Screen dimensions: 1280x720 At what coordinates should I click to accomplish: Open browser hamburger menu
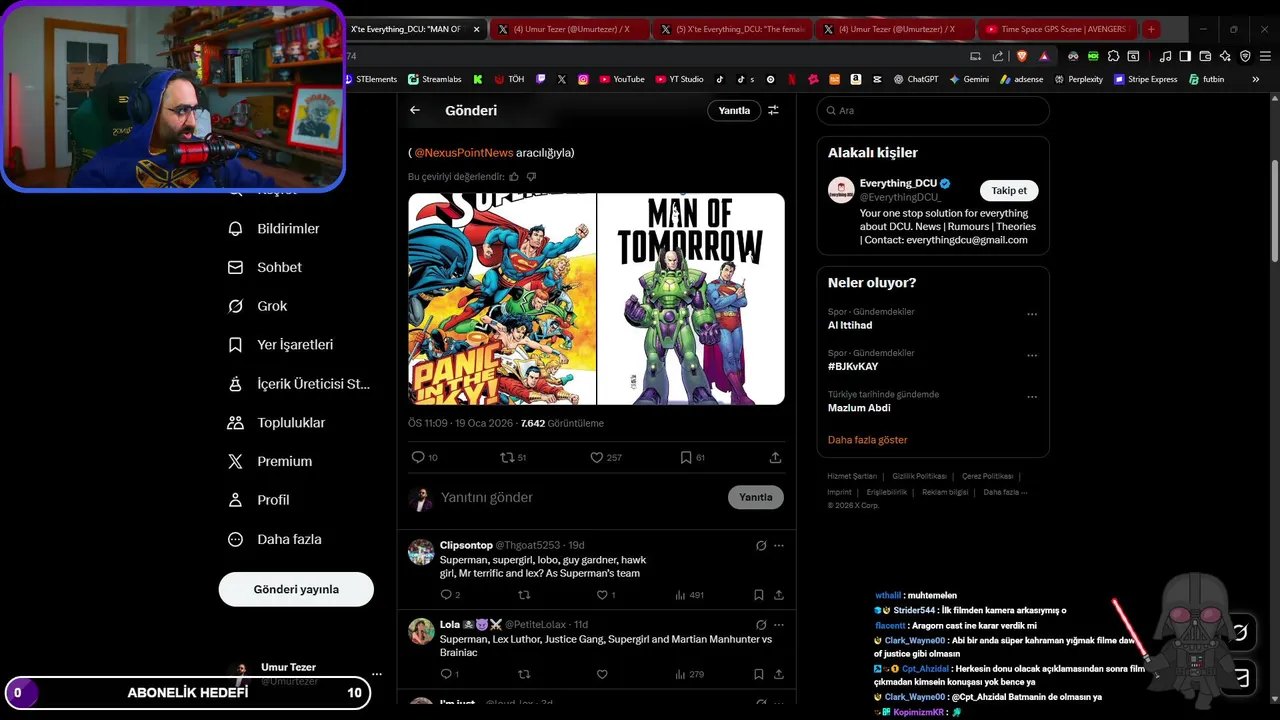1265,56
